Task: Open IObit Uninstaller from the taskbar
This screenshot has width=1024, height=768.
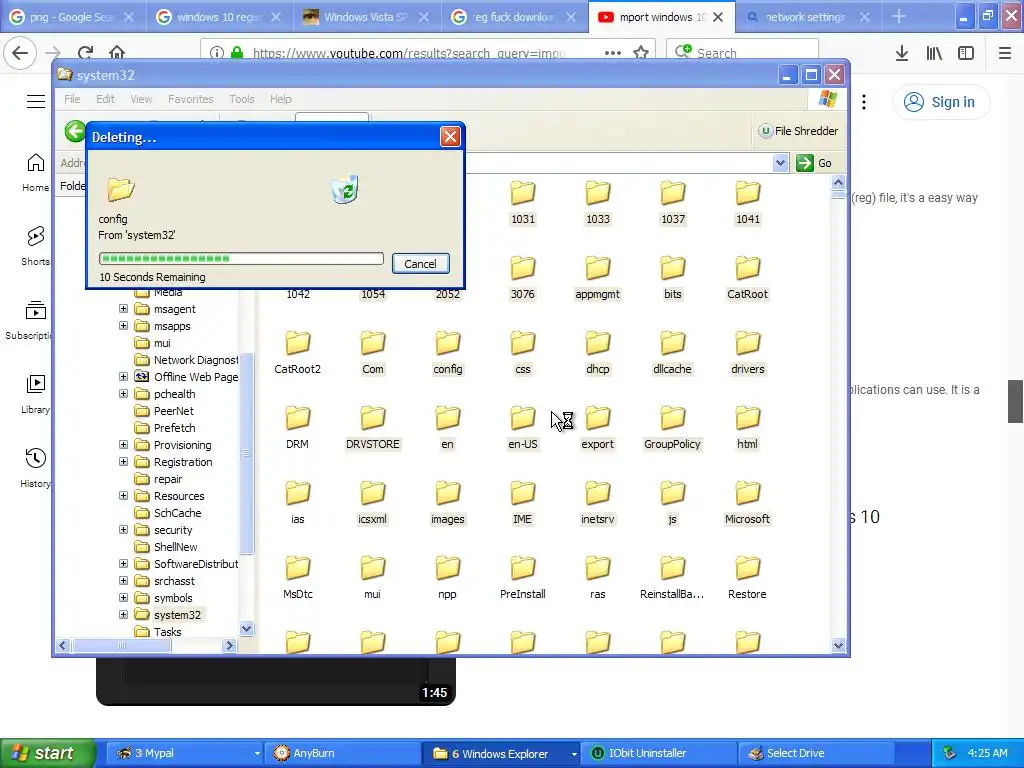Action: click(660, 753)
